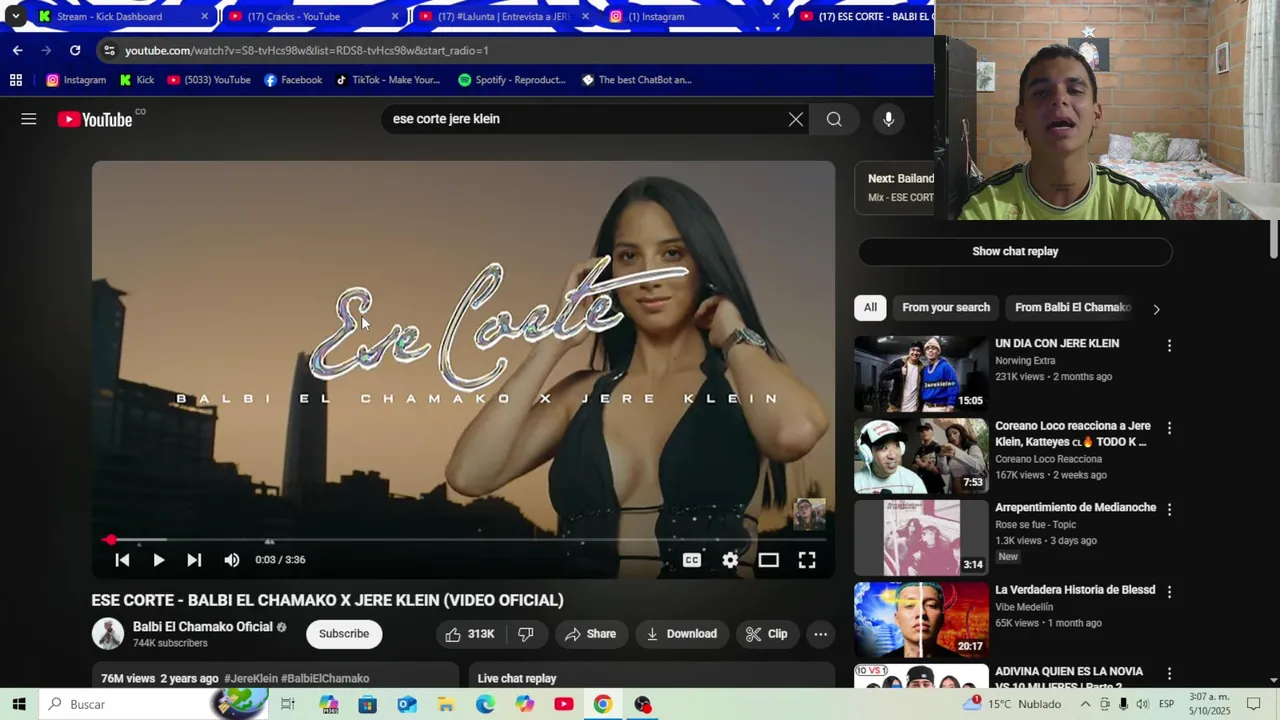Open UN DIA CON JERE KLEIN video thumbnail
The image size is (1280, 720).
[921, 373]
